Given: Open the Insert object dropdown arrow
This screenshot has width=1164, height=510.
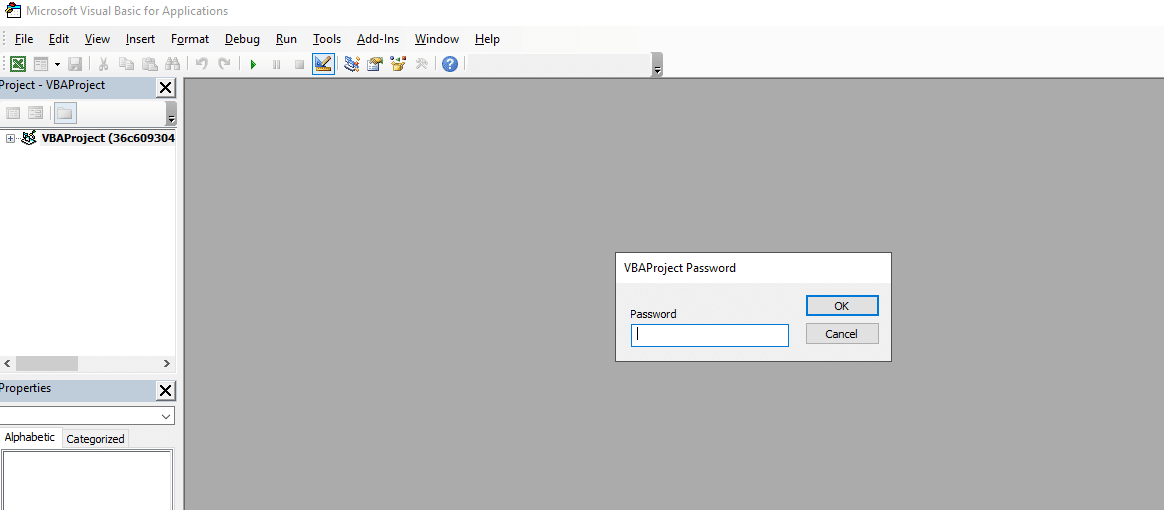Looking at the screenshot, I should tap(57, 65).
